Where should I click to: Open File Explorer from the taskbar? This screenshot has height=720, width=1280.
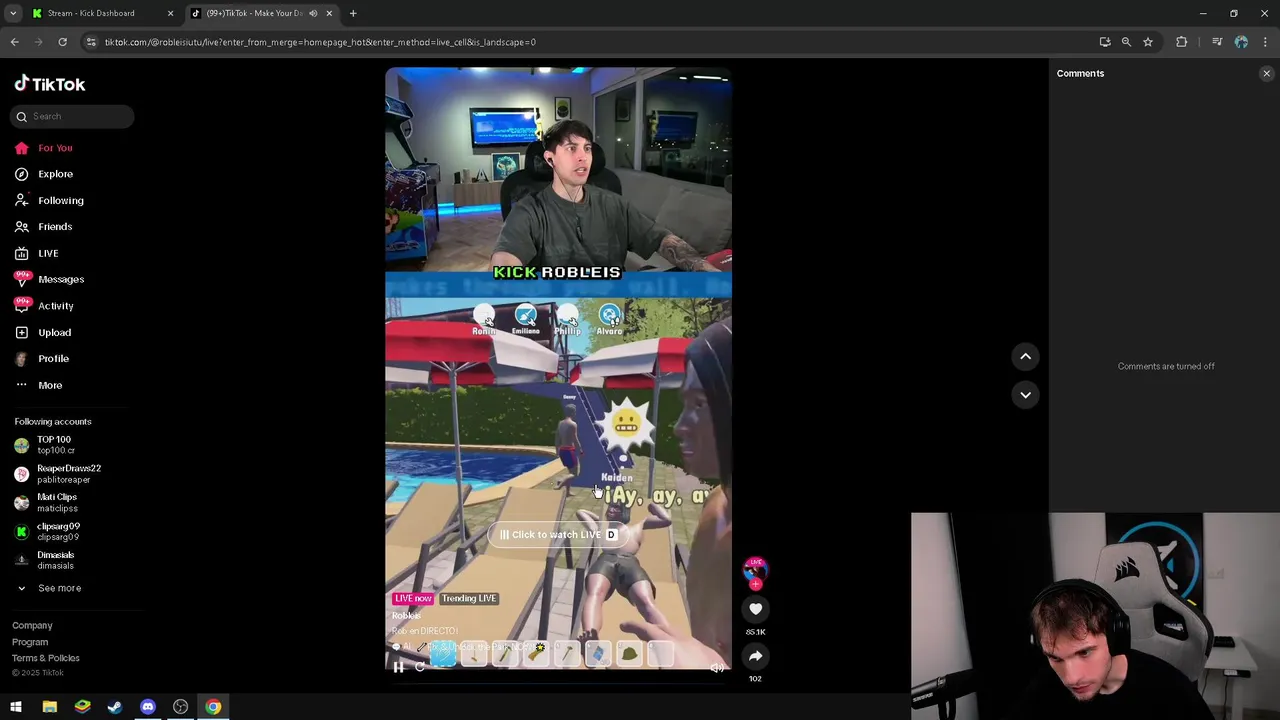coord(49,707)
